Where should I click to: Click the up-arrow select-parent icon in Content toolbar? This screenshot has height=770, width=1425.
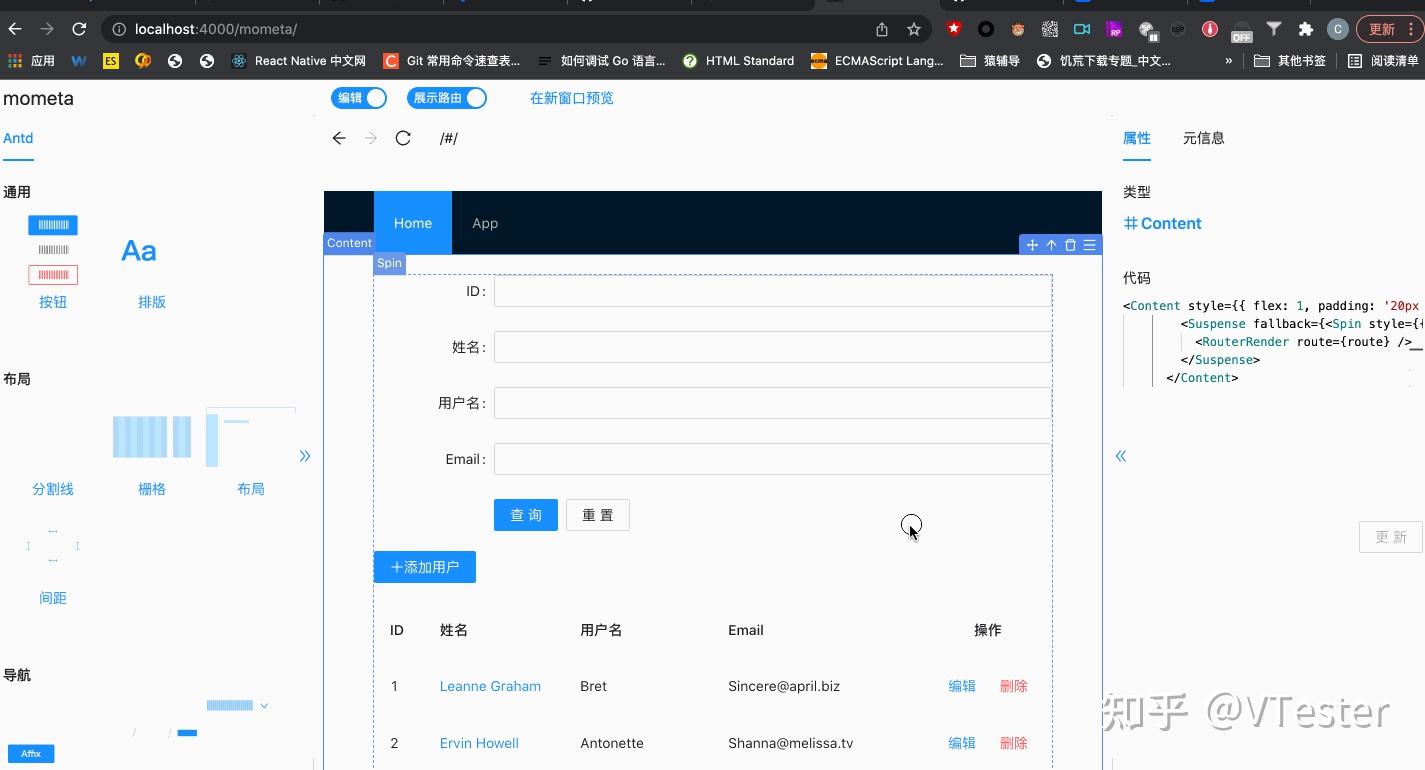(1051, 244)
